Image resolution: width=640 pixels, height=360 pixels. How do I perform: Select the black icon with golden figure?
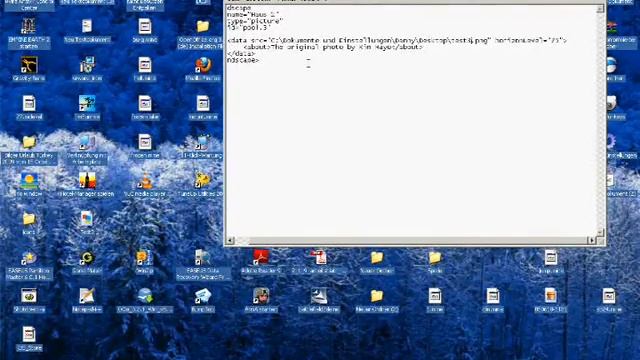coord(29,65)
